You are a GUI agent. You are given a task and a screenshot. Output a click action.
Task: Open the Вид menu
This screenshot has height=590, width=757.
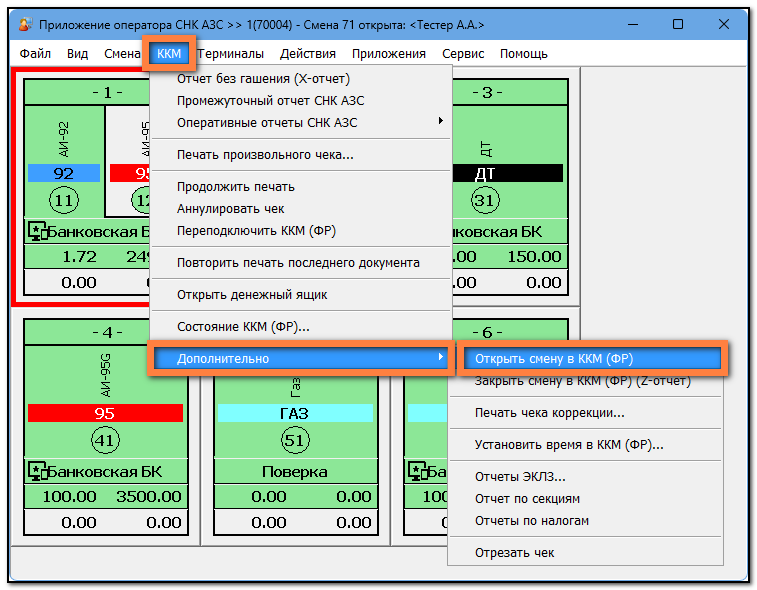[x=77, y=54]
